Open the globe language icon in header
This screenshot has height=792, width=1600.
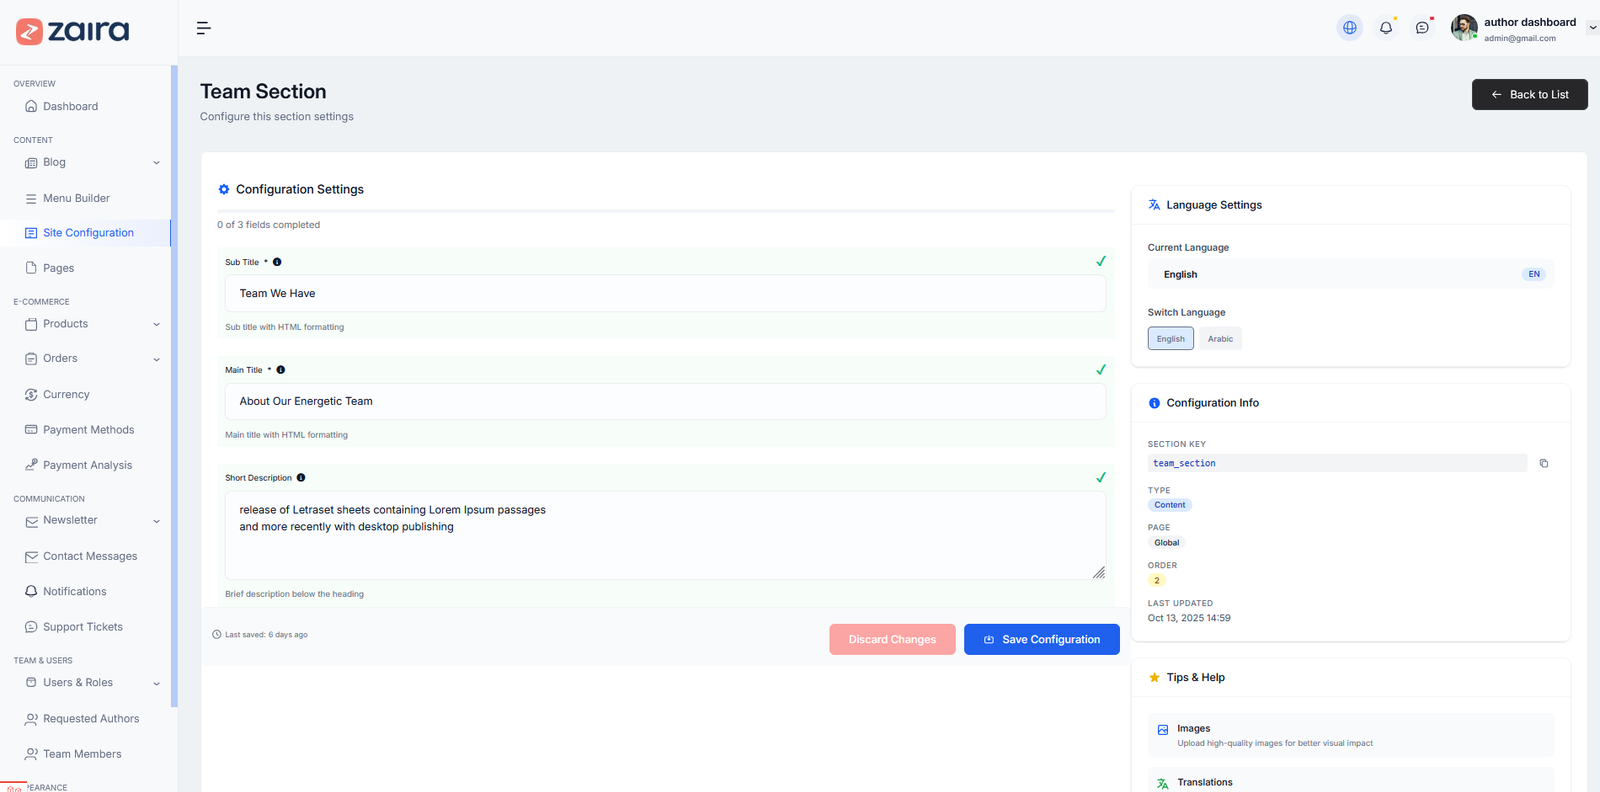1349,28
